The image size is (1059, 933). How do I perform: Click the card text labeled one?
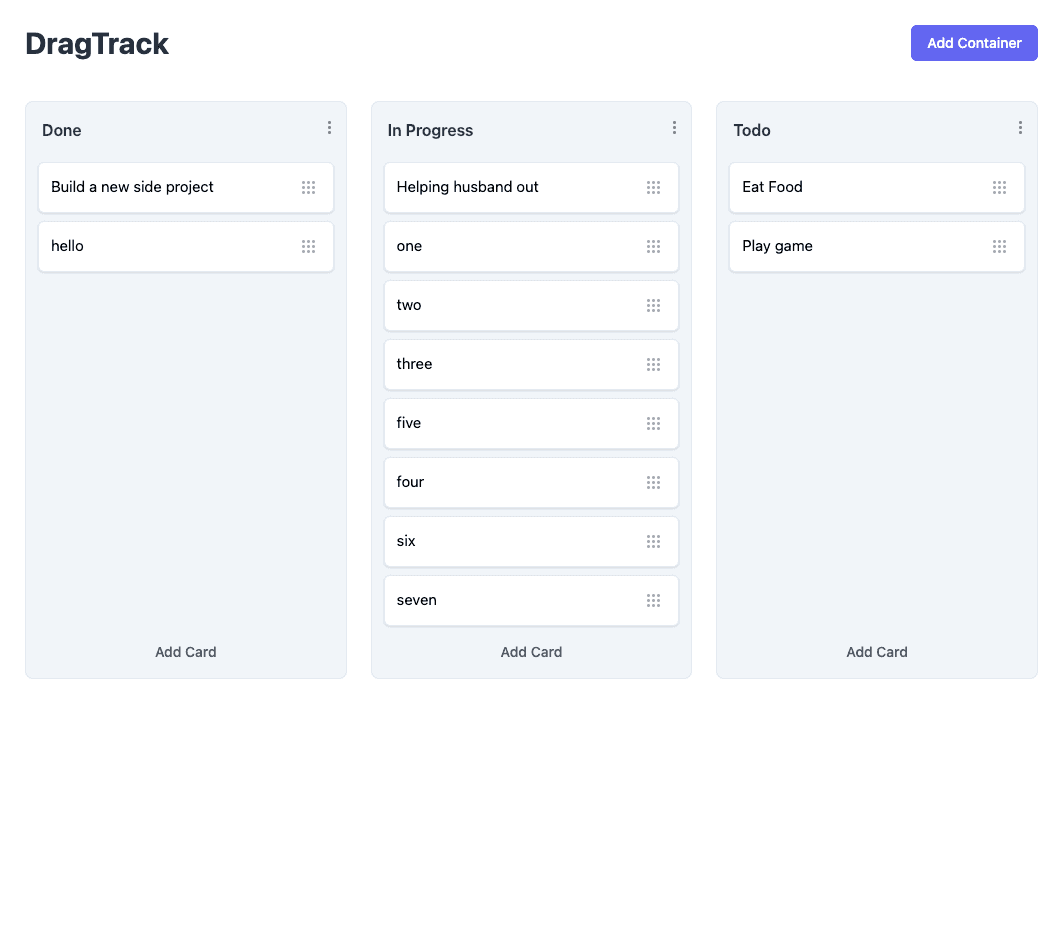(409, 246)
